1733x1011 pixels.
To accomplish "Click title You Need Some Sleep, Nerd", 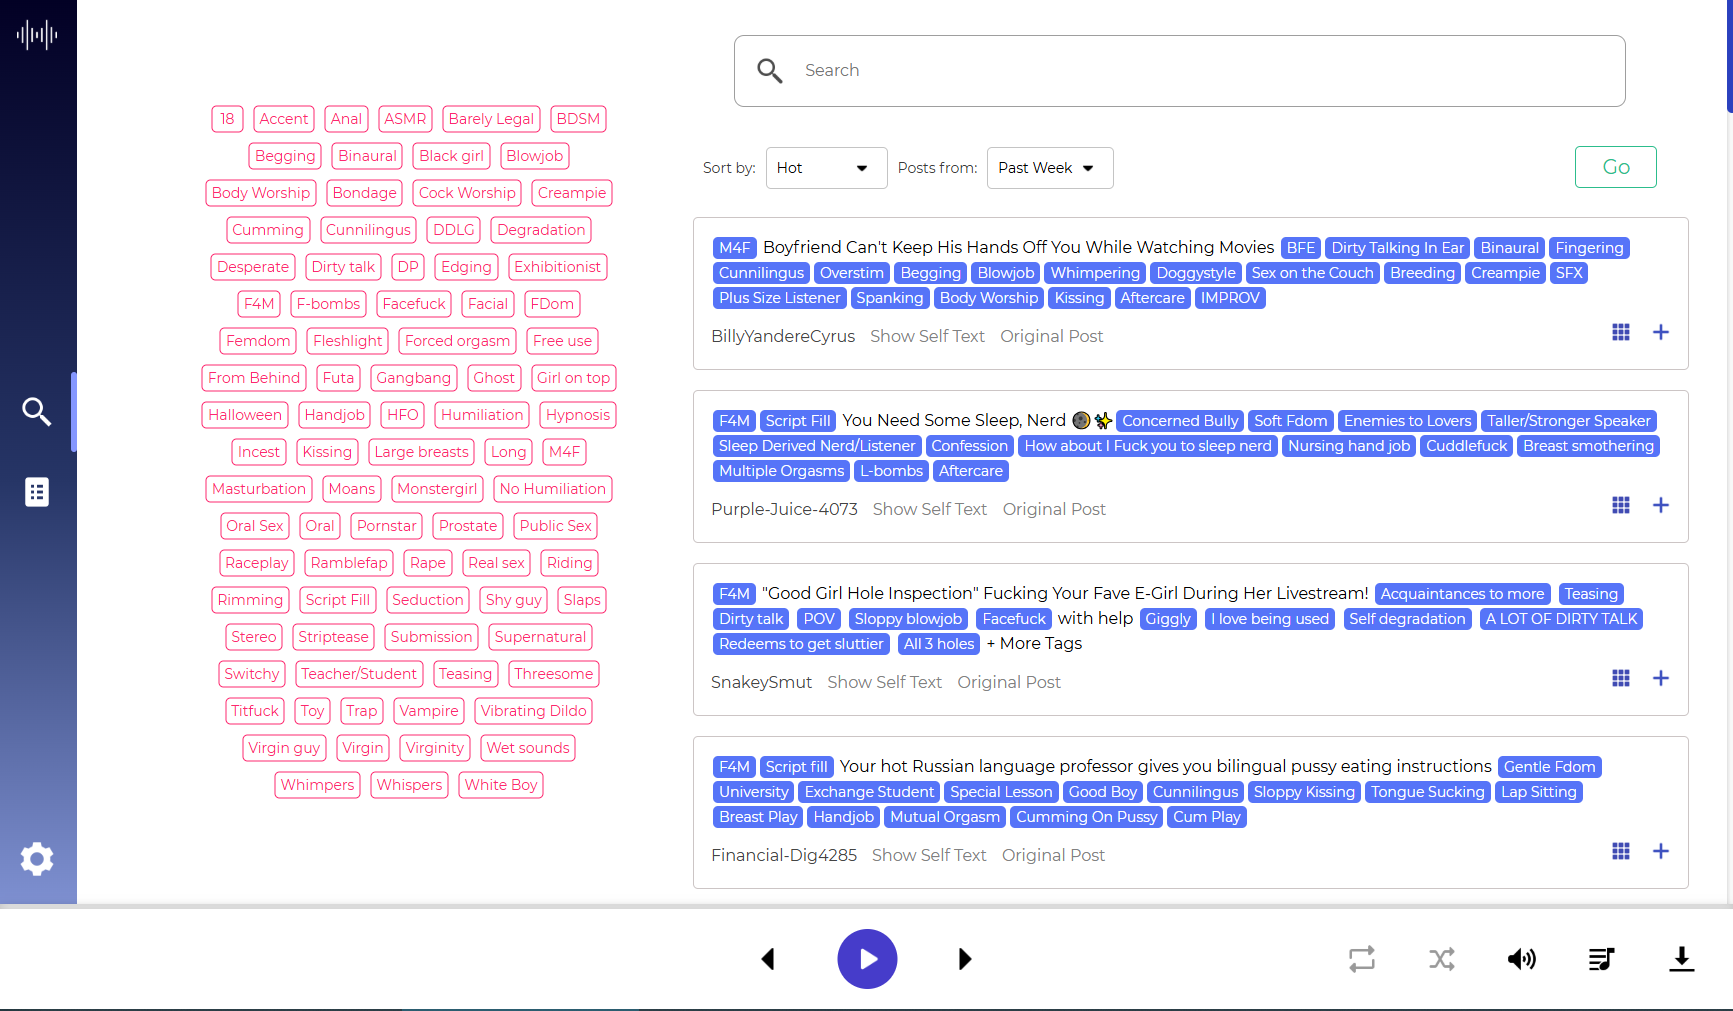I will [954, 421].
